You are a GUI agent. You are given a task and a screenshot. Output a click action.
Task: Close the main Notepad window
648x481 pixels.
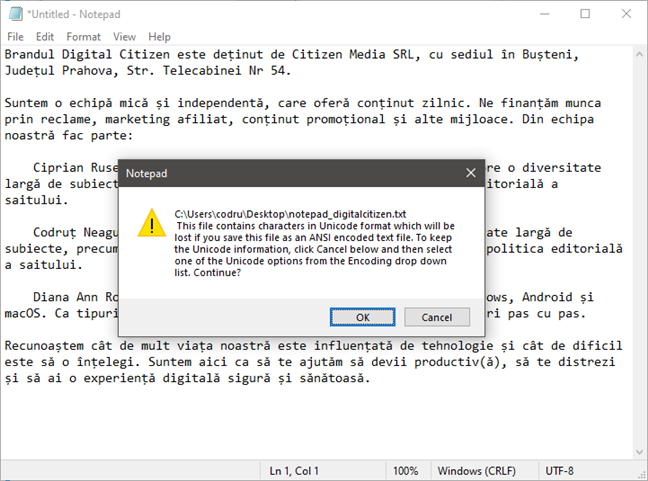pyautogui.click(x=626, y=14)
